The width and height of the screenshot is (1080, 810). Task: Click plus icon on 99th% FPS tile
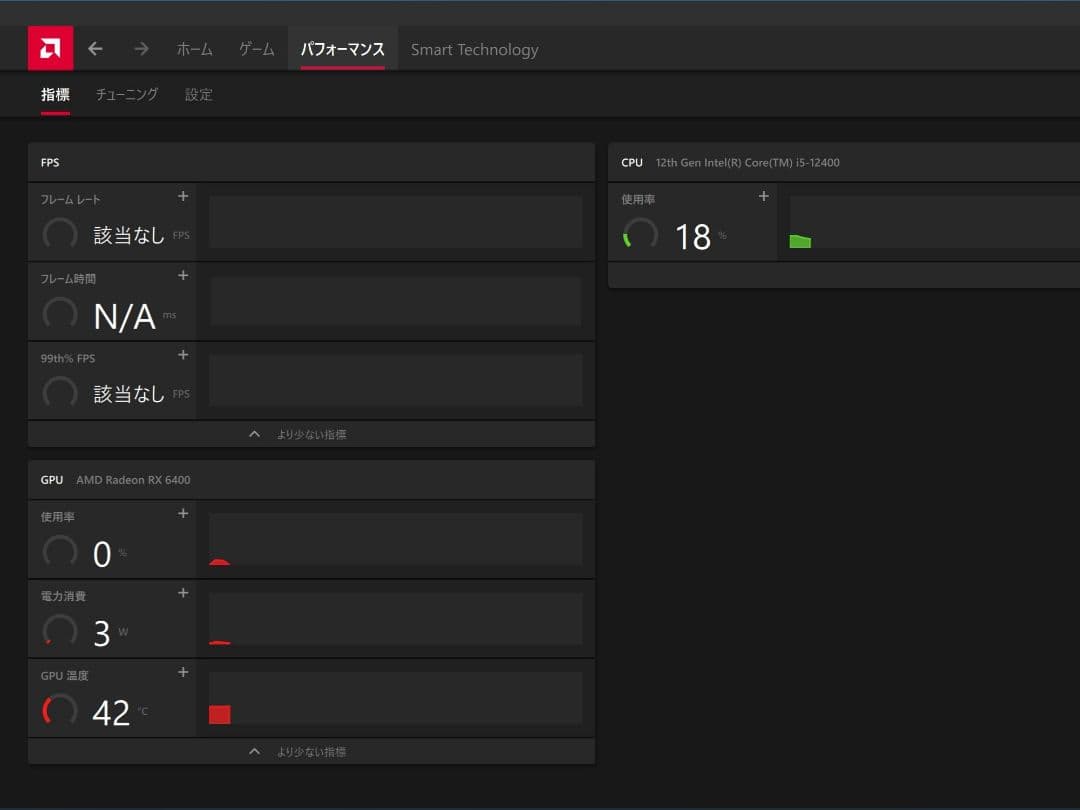pos(183,355)
